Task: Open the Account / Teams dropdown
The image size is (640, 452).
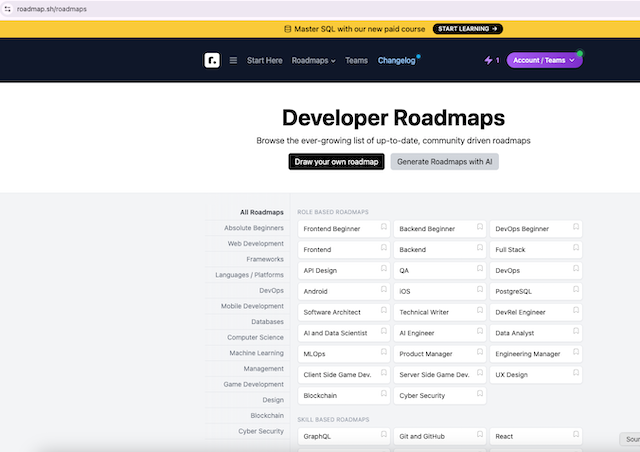Action: 544,60
